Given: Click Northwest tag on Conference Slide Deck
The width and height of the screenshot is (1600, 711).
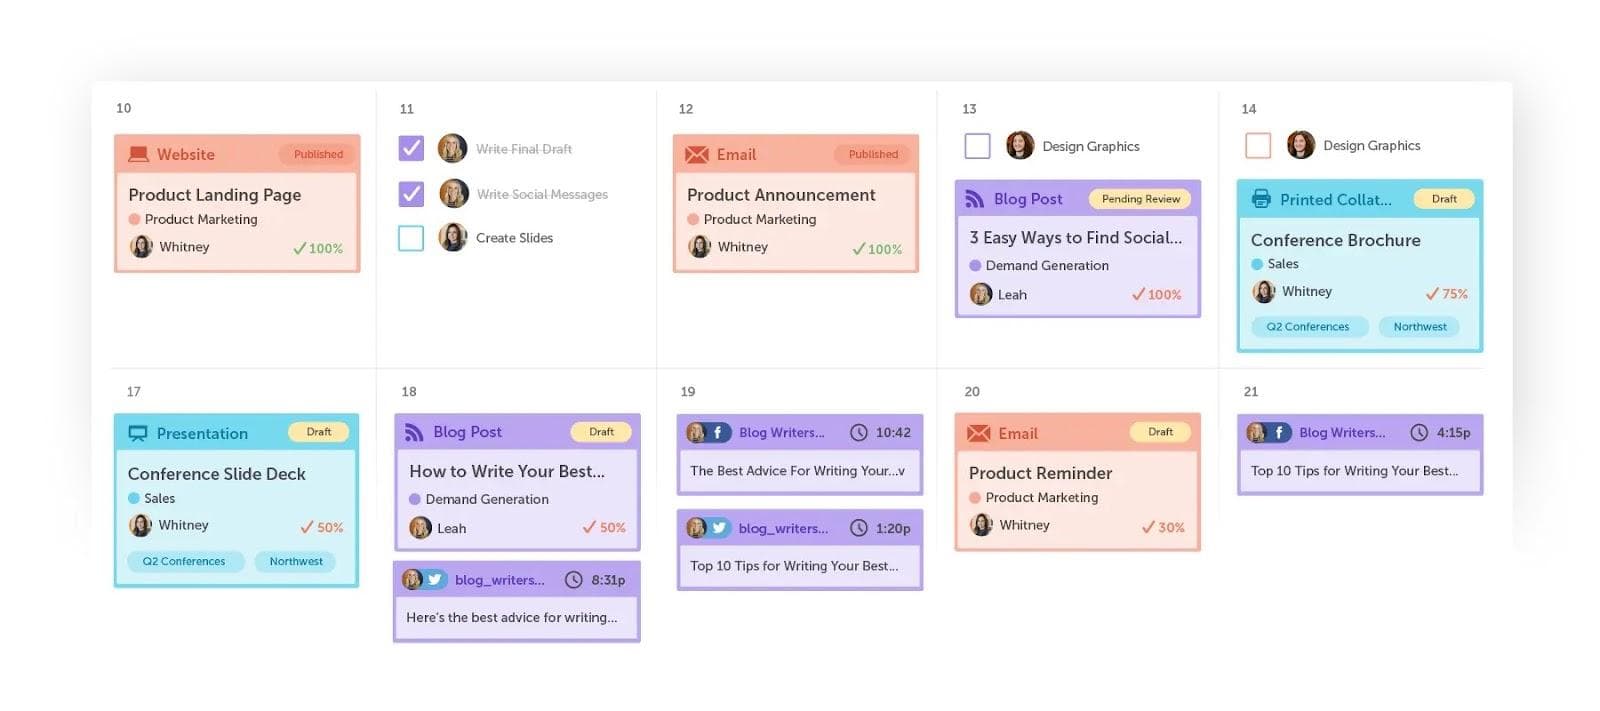Looking at the screenshot, I should (296, 561).
